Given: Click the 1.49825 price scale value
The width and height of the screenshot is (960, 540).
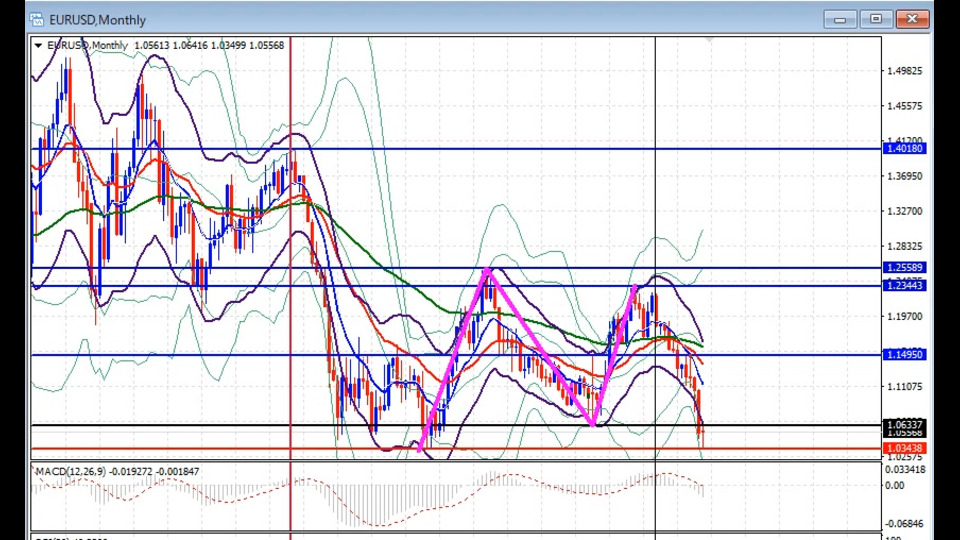Looking at the screenshot, I should pos(905,71).
